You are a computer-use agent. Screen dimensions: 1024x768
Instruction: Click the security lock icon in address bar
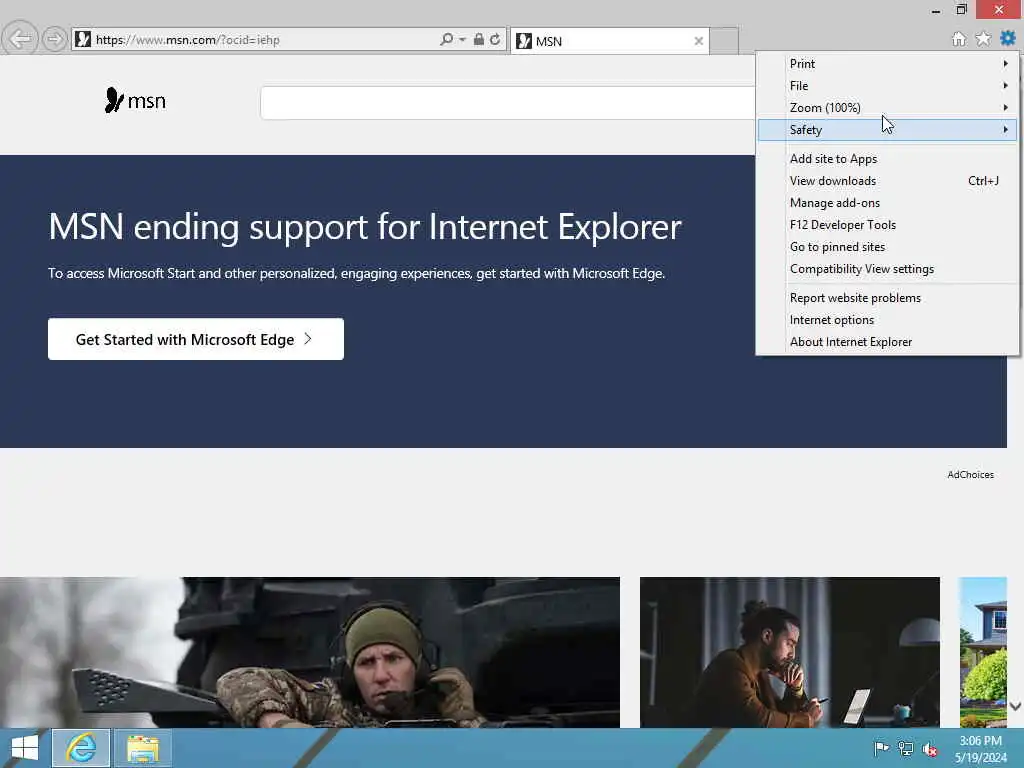(x=479, y=39)
